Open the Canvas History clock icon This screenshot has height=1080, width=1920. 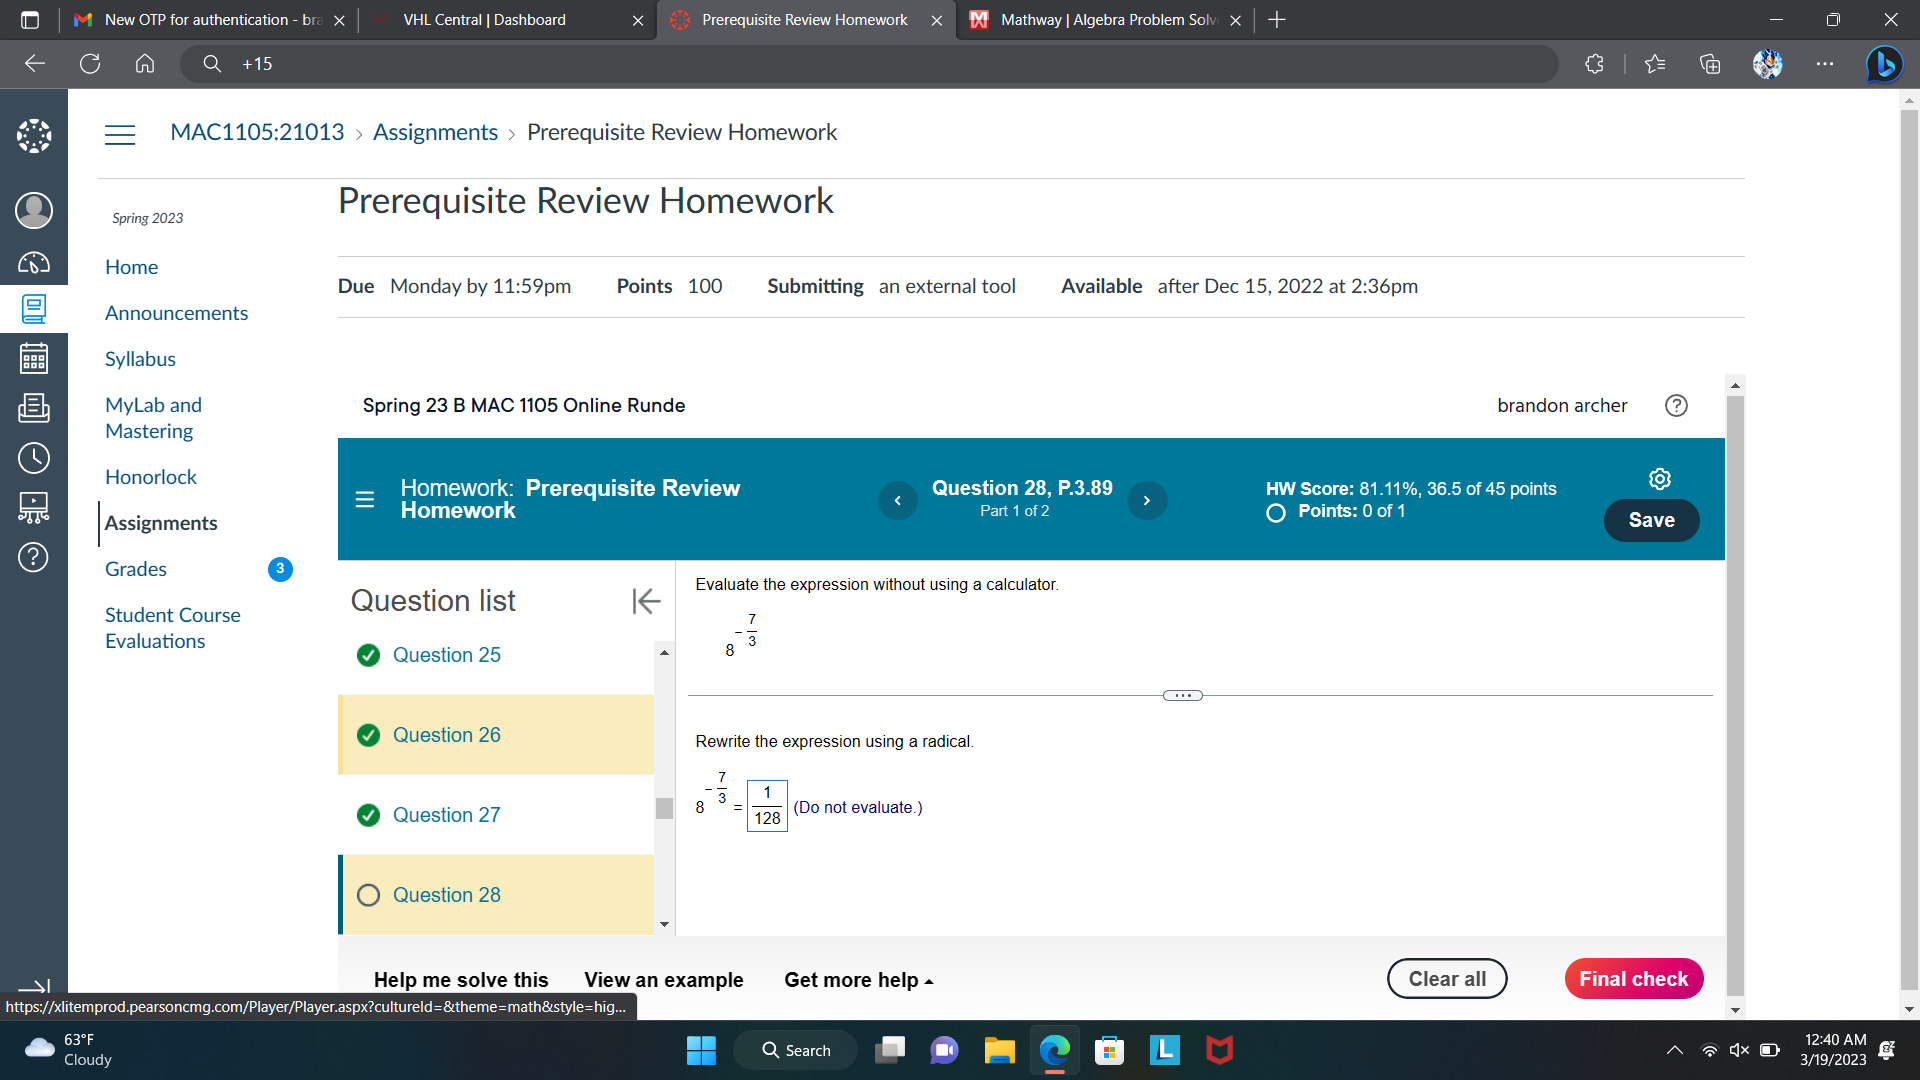point(33,458)
